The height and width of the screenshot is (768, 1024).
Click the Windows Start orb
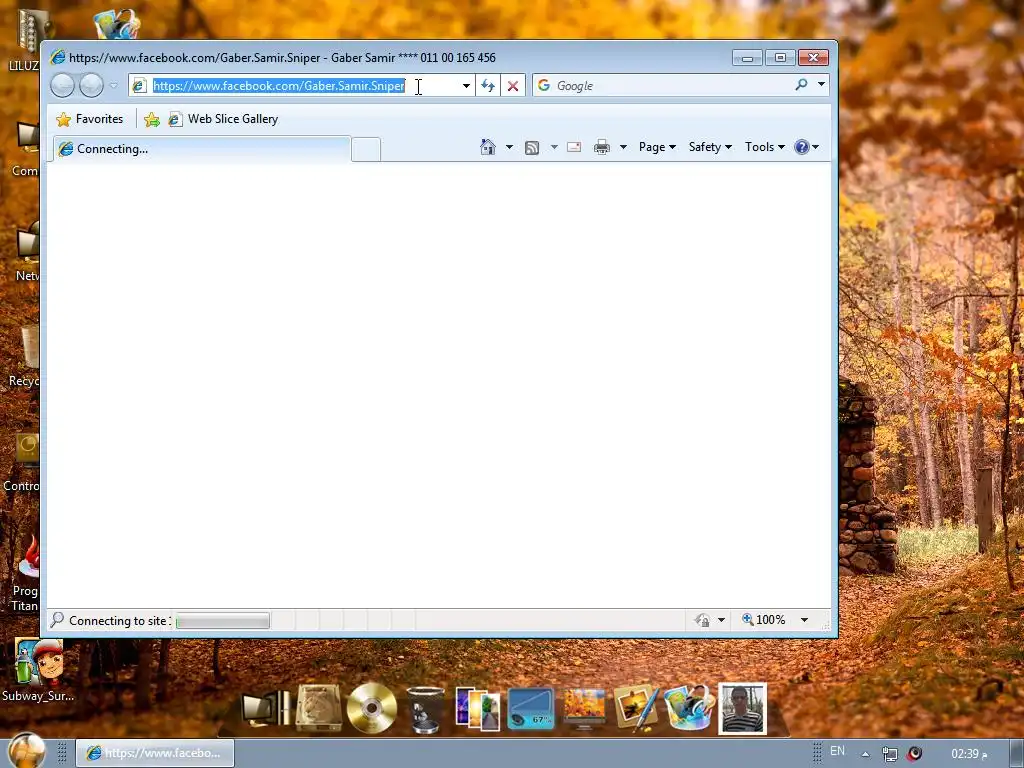(x=26, y=751)
